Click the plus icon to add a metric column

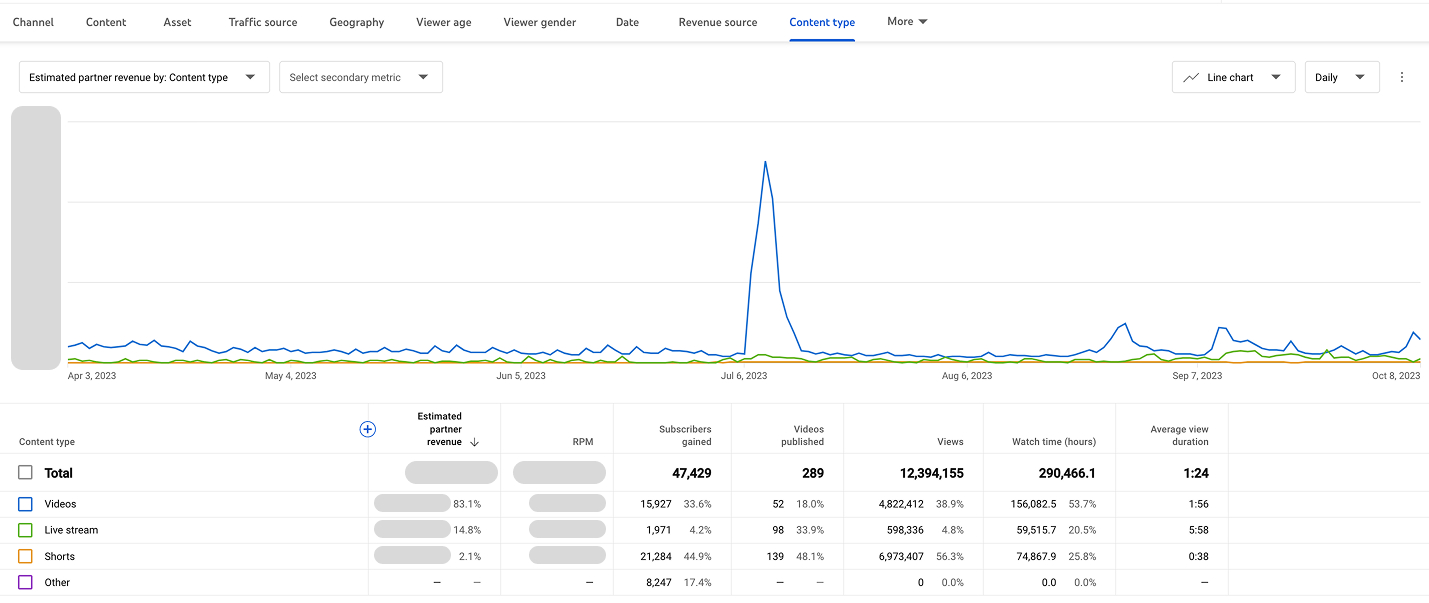367,429
